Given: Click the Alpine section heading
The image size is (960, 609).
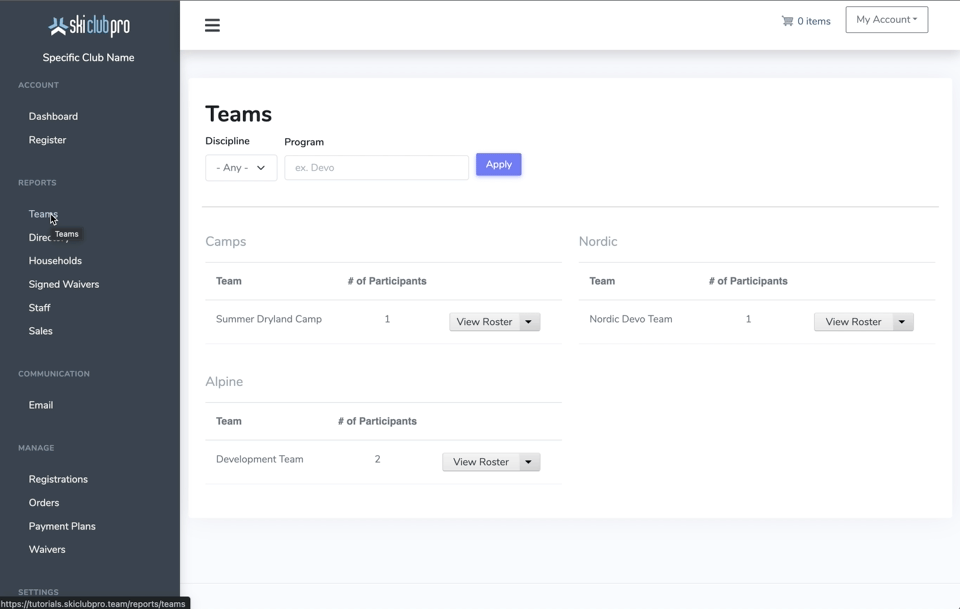Looking at the screenshot, I should point(224,382).
